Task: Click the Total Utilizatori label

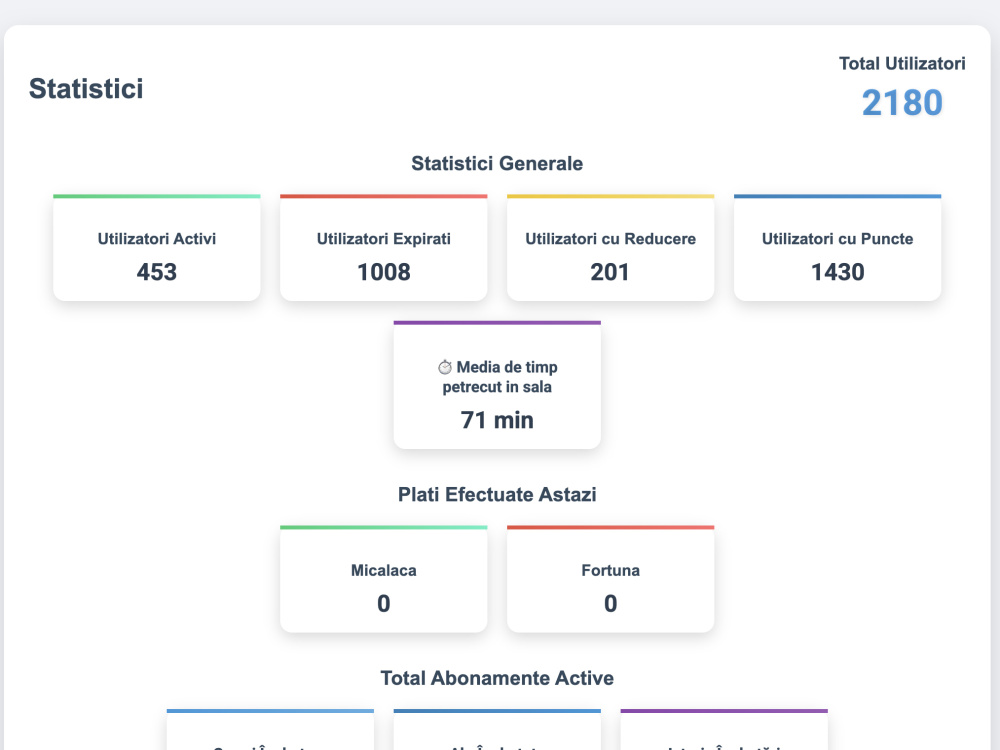Action: [x=902, y=64]
